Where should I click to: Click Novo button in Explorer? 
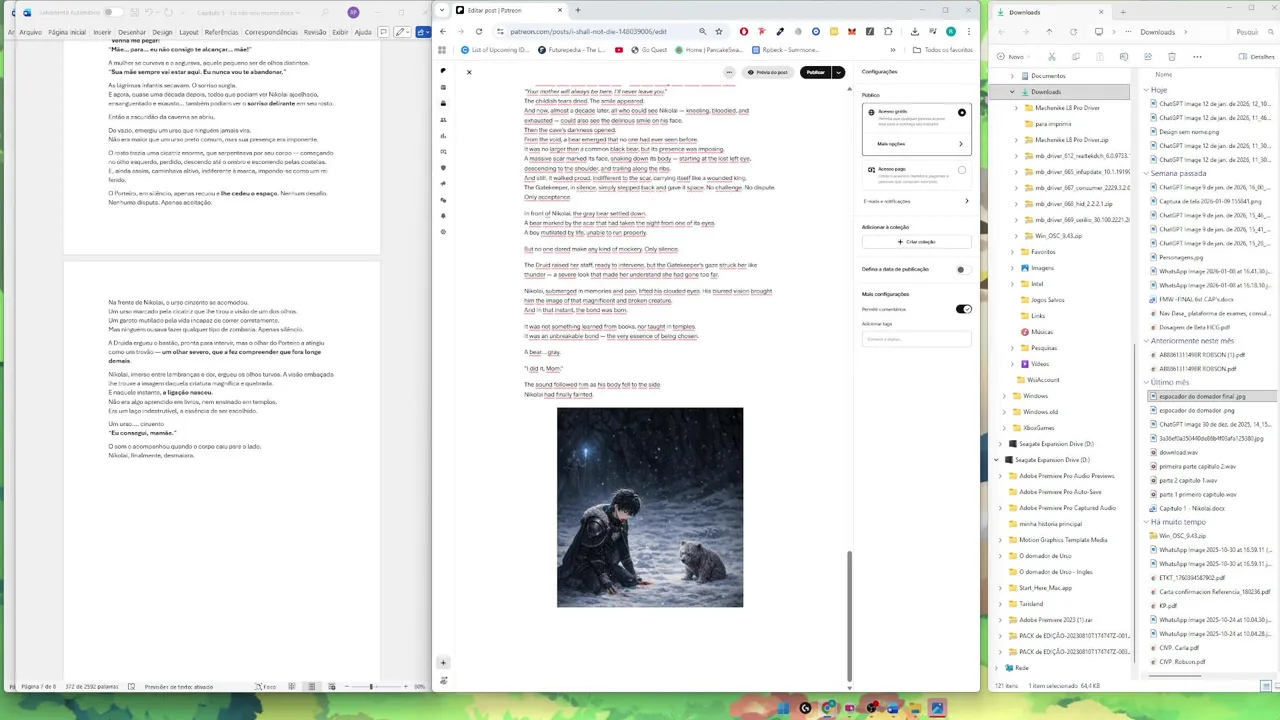pos(1012,57)
